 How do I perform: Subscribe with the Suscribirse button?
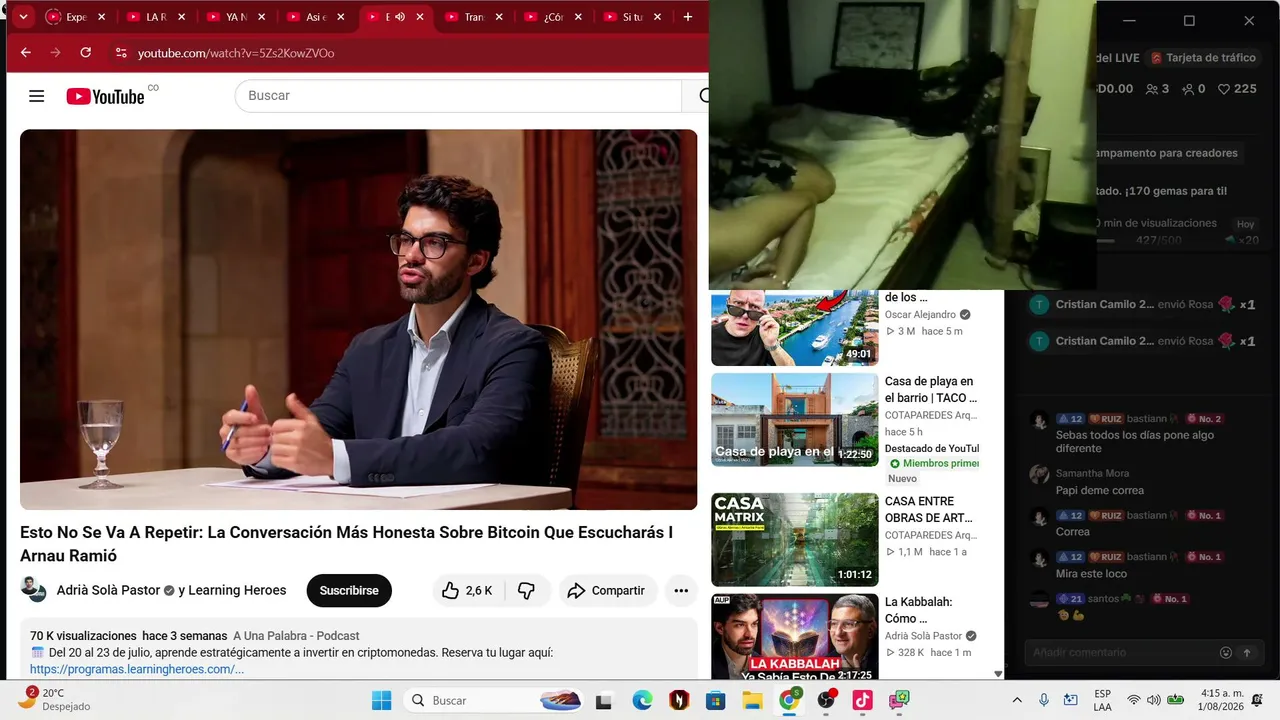click(349, 591)
